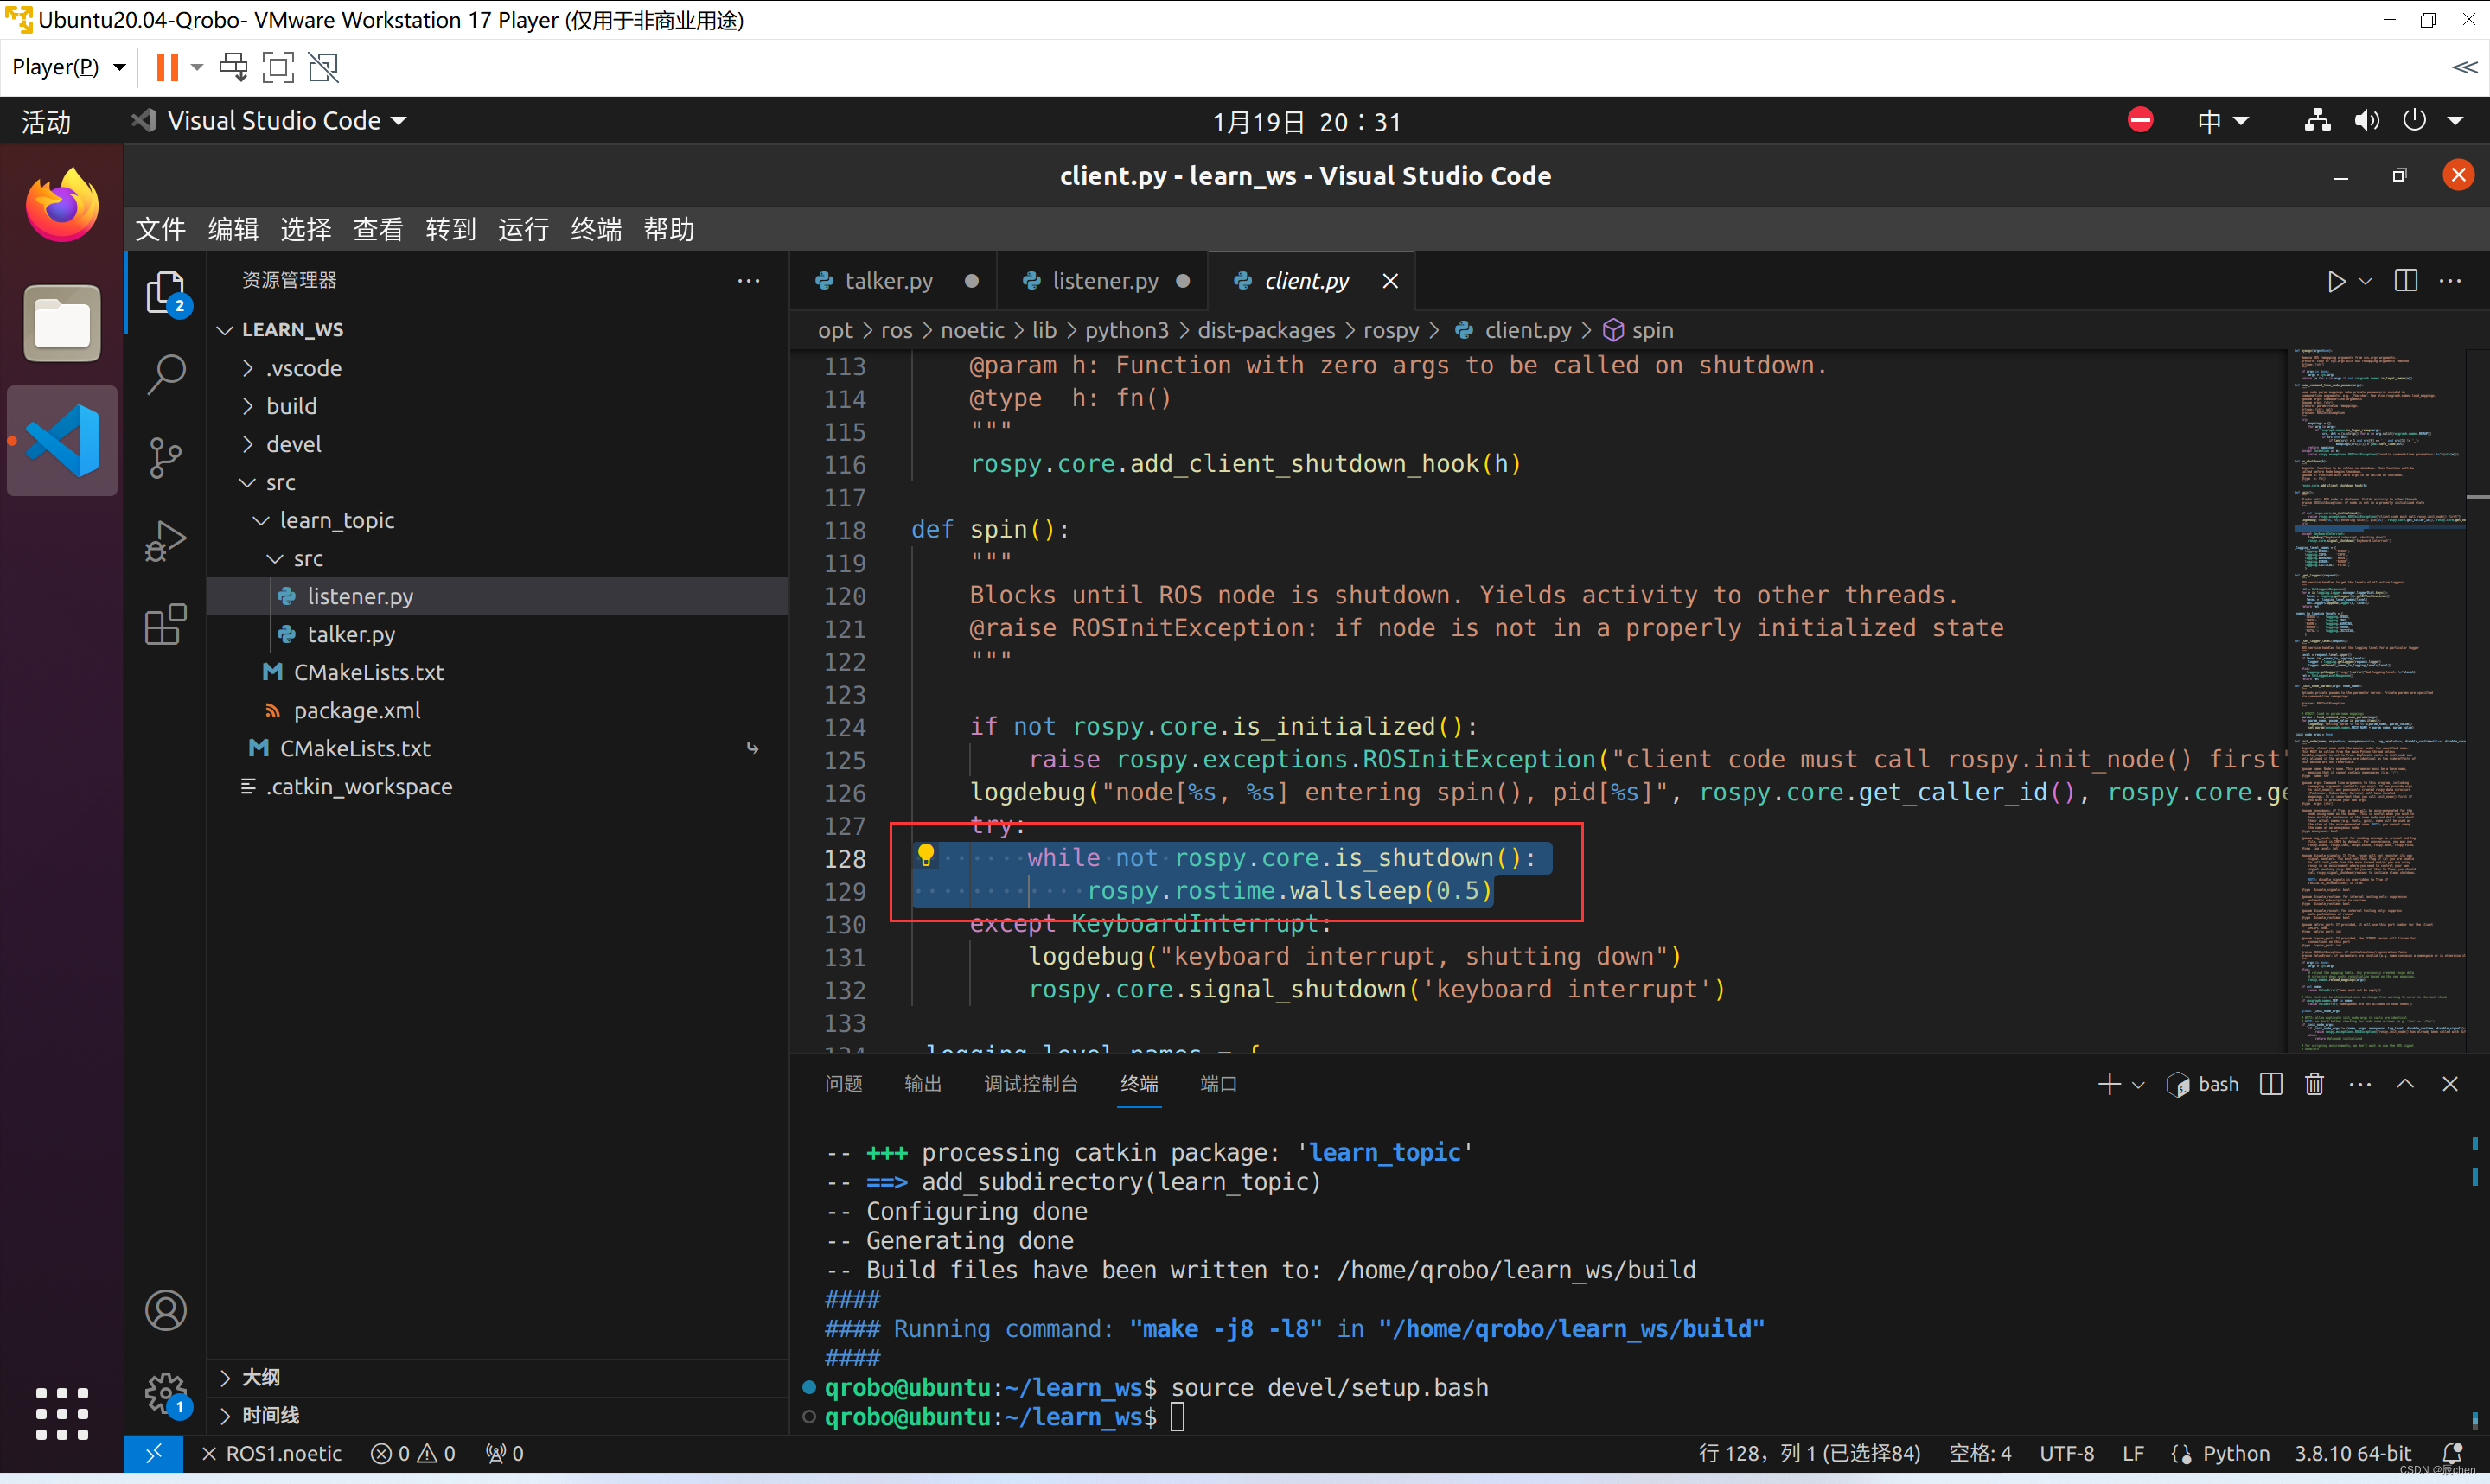Pause the VMware virtual machine
Screen dimensions: 2490x1484
(x=167, y=67)
